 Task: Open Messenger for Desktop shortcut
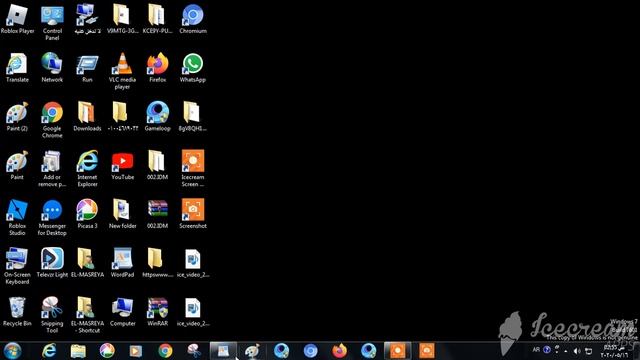52,218
